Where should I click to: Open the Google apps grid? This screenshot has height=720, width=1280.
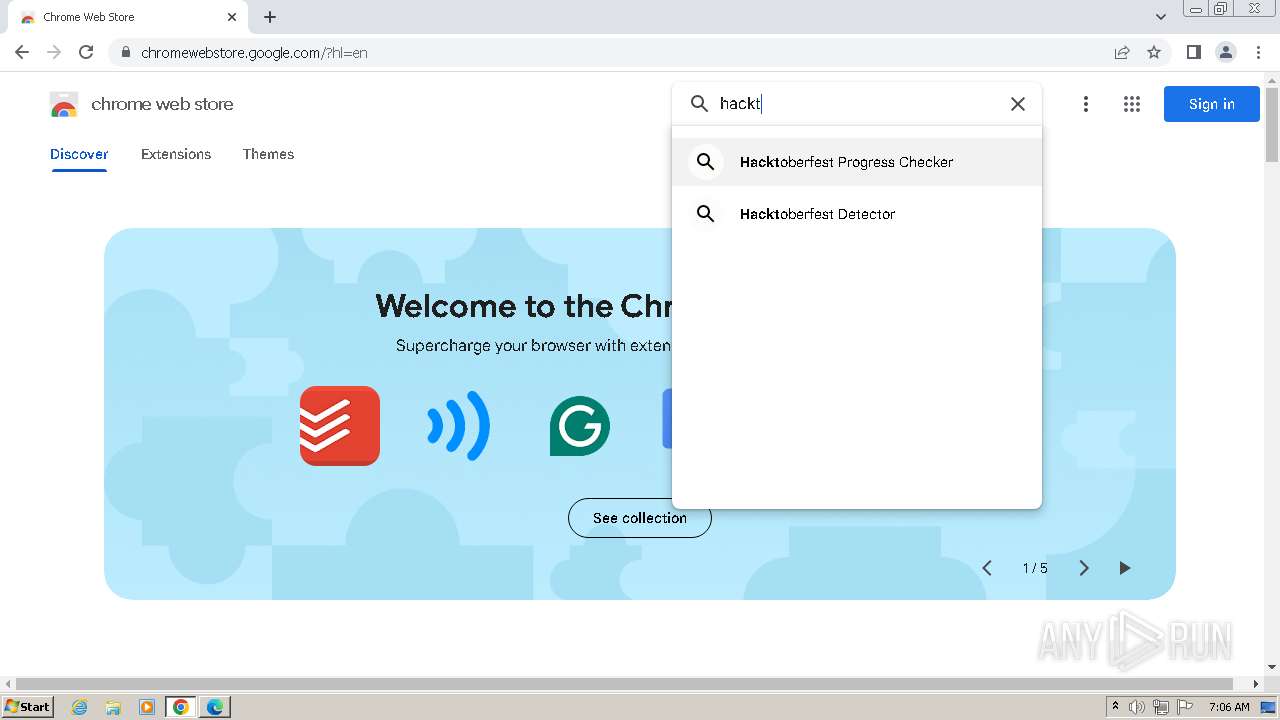pos(1132,104)
